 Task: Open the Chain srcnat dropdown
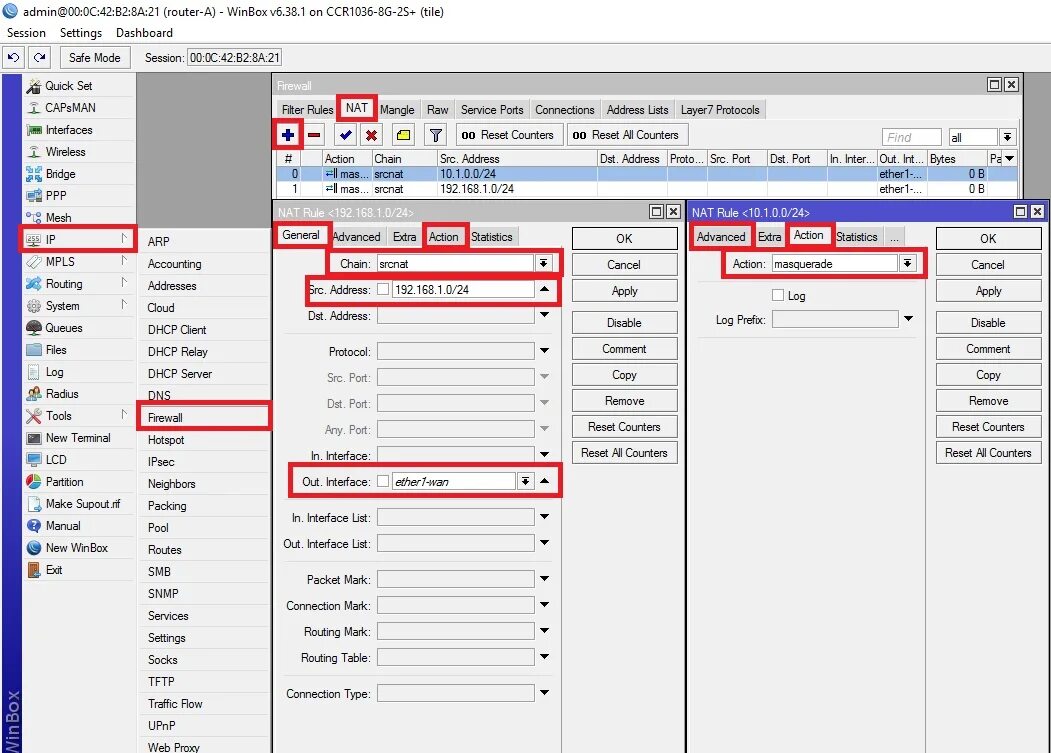click(544, 264)
